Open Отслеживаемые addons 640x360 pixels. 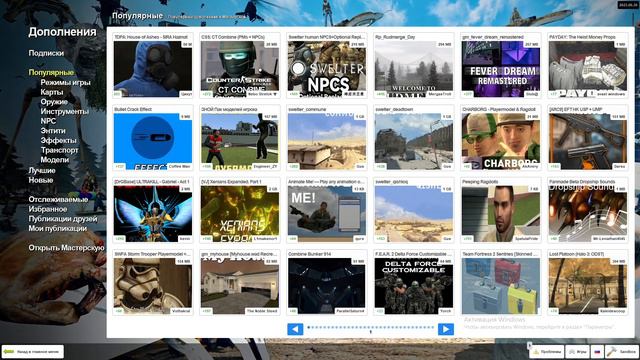coord(58,200)
